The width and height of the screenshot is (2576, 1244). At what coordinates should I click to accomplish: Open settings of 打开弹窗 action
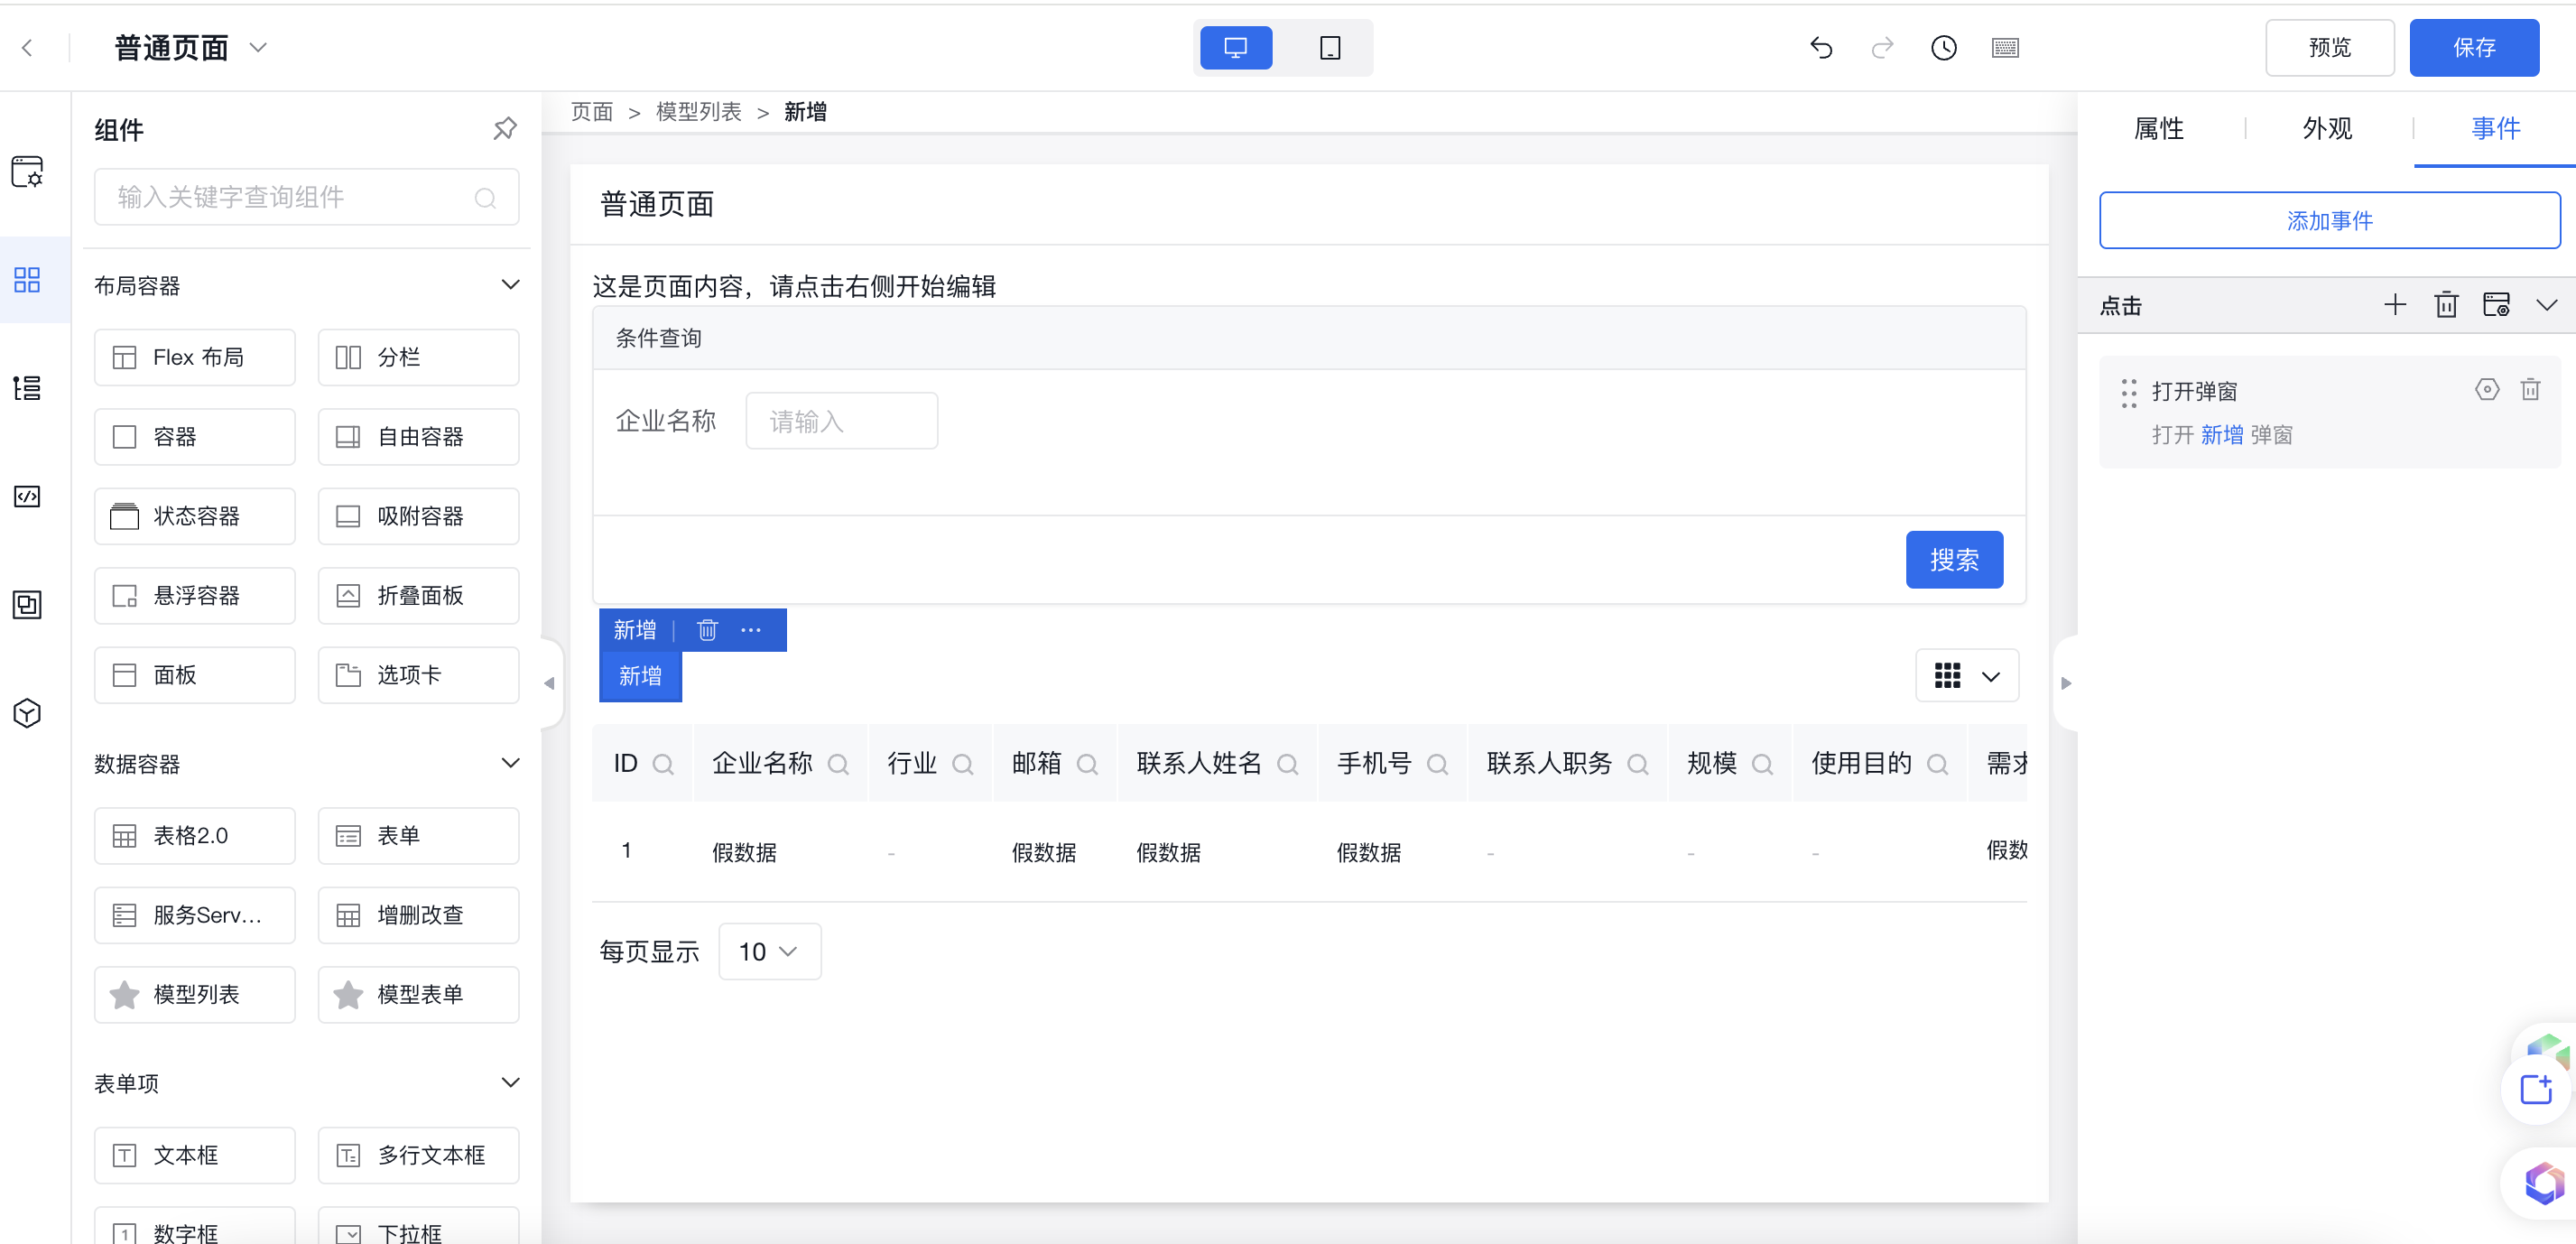(2487, 389)
